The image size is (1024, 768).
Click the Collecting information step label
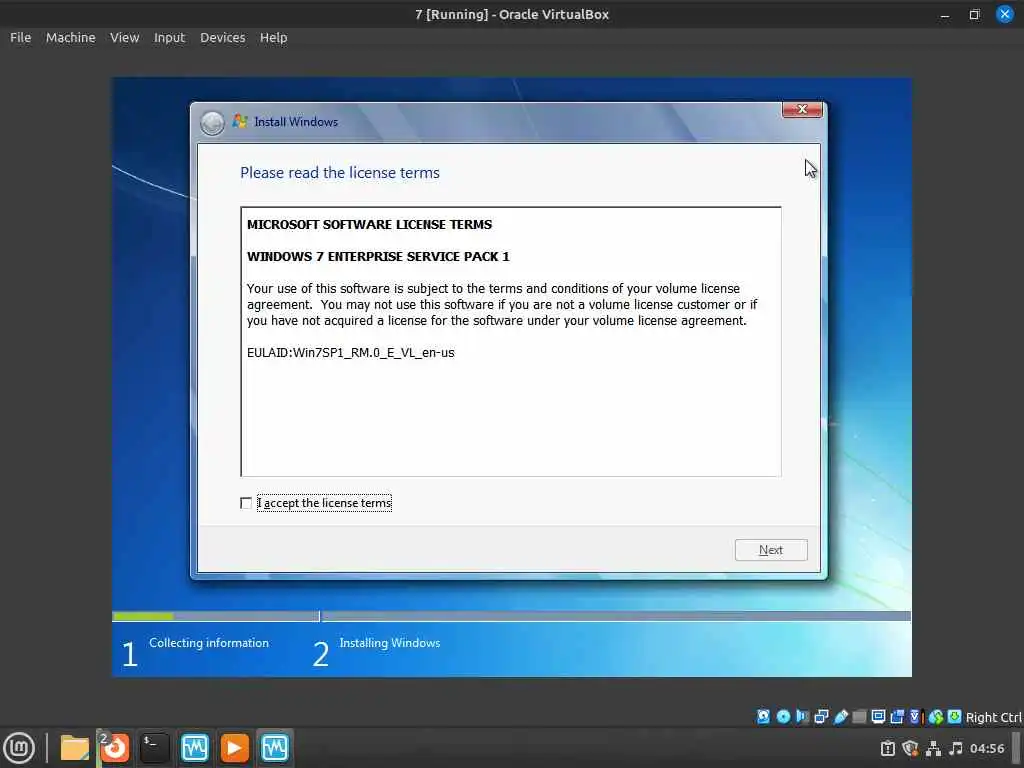pyautogui.click(x=209, y=643)
